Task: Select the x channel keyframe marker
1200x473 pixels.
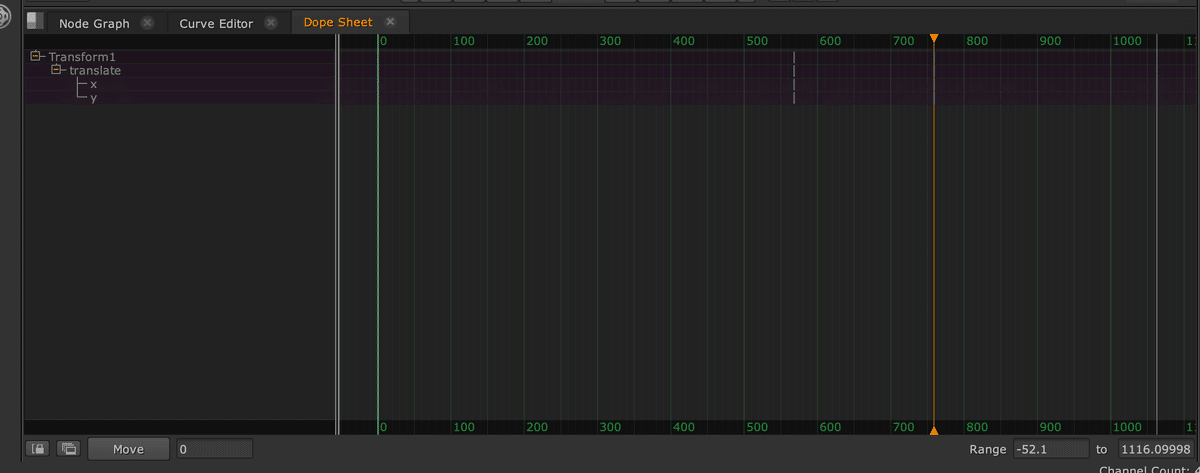Action: [793, 84]
